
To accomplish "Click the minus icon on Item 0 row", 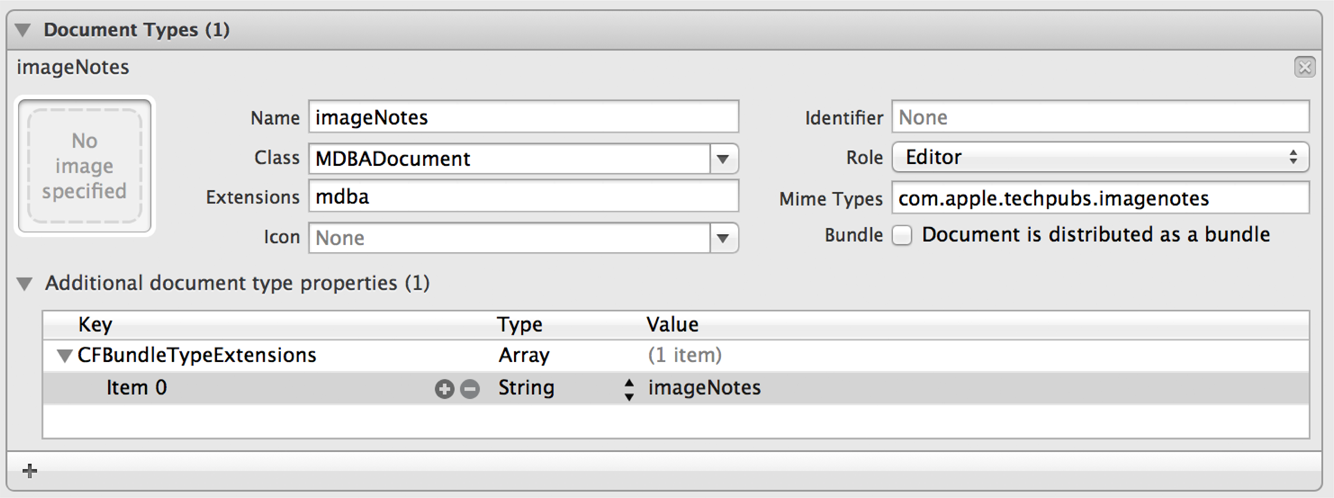I will pyautogui.click(x=469, y=389).
